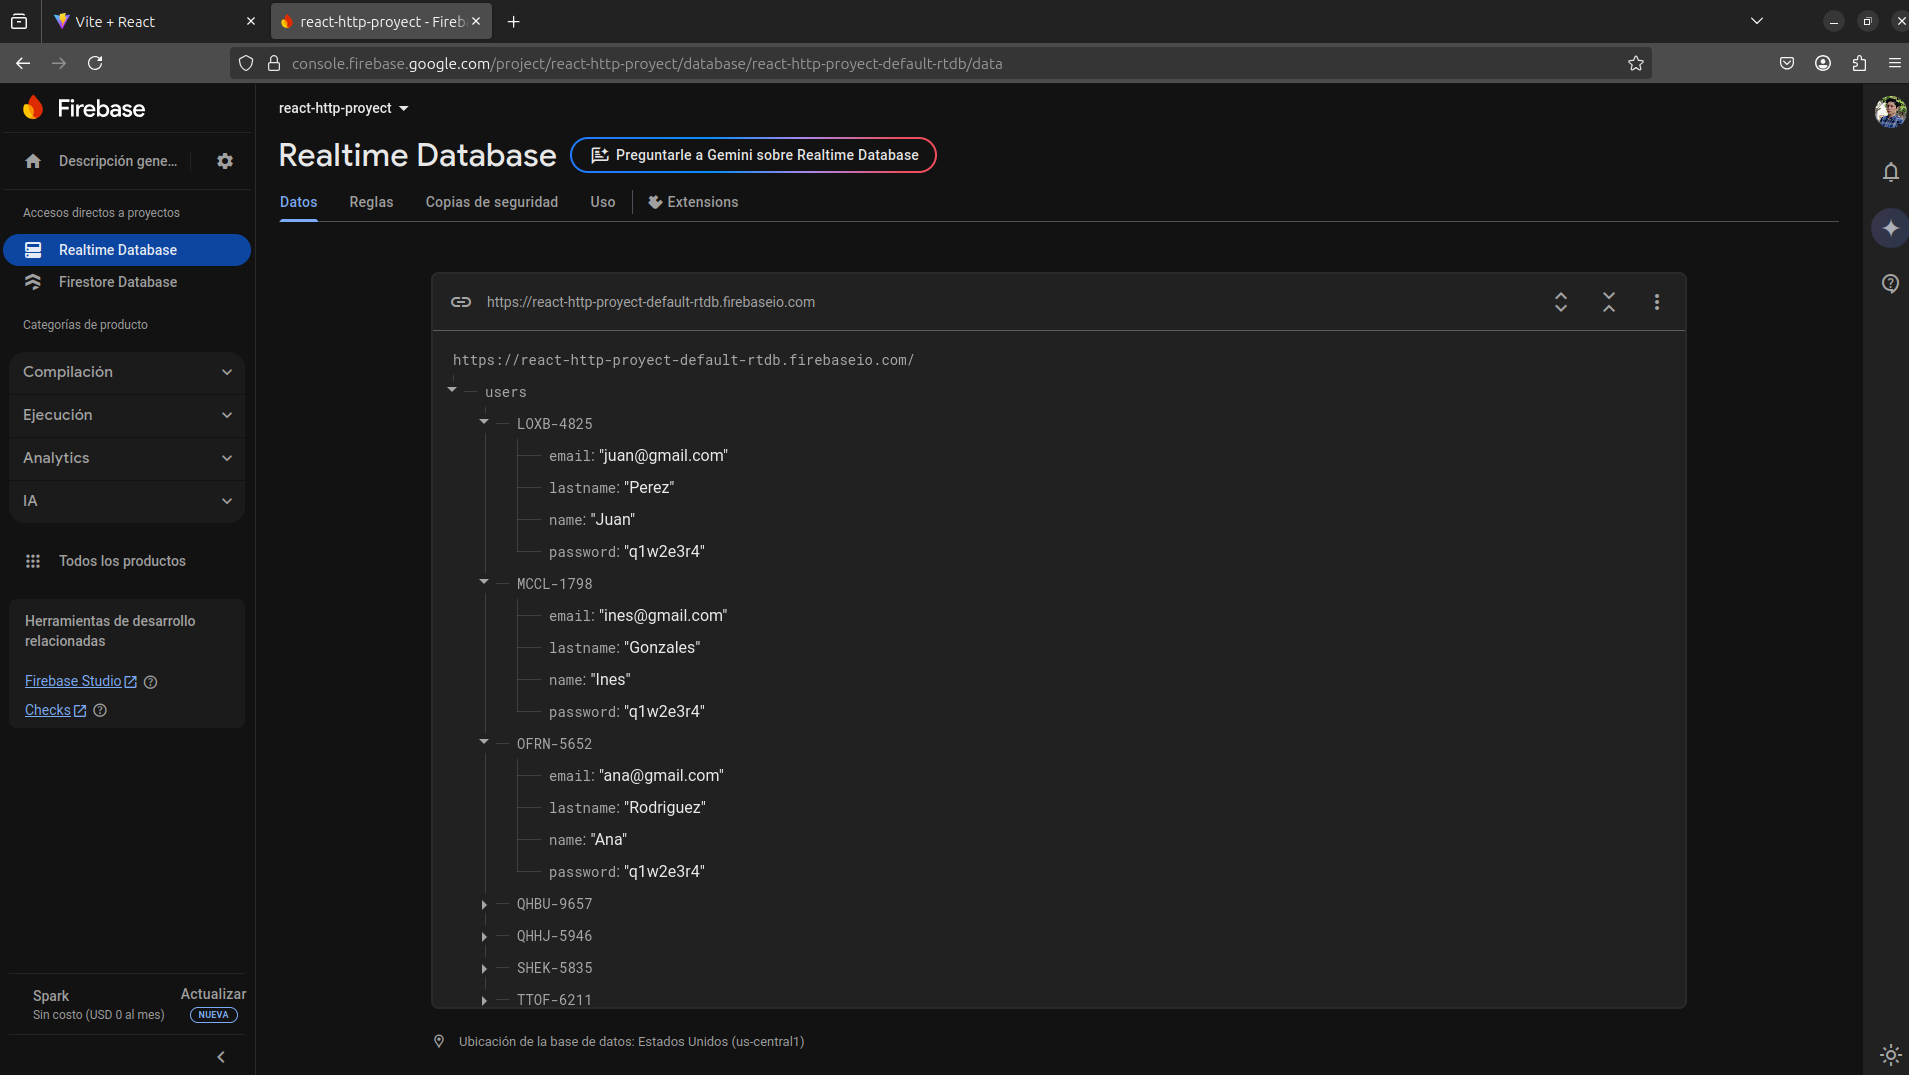Image resolution: width=1909 pixels, height=1075 pixels.
Task: Switch to the Reglas tab
Action: pyautogui.click(x=371, y=202)
